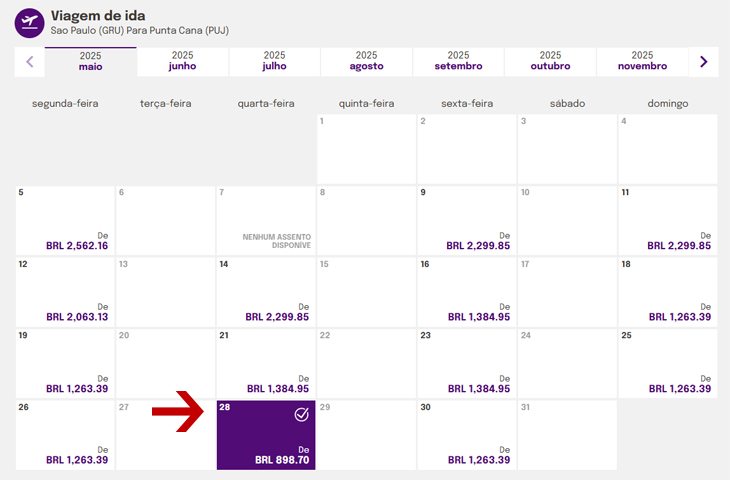
Task: Pick May 12 fare BRL 2,063.13
Action: [x=65, y=292]
